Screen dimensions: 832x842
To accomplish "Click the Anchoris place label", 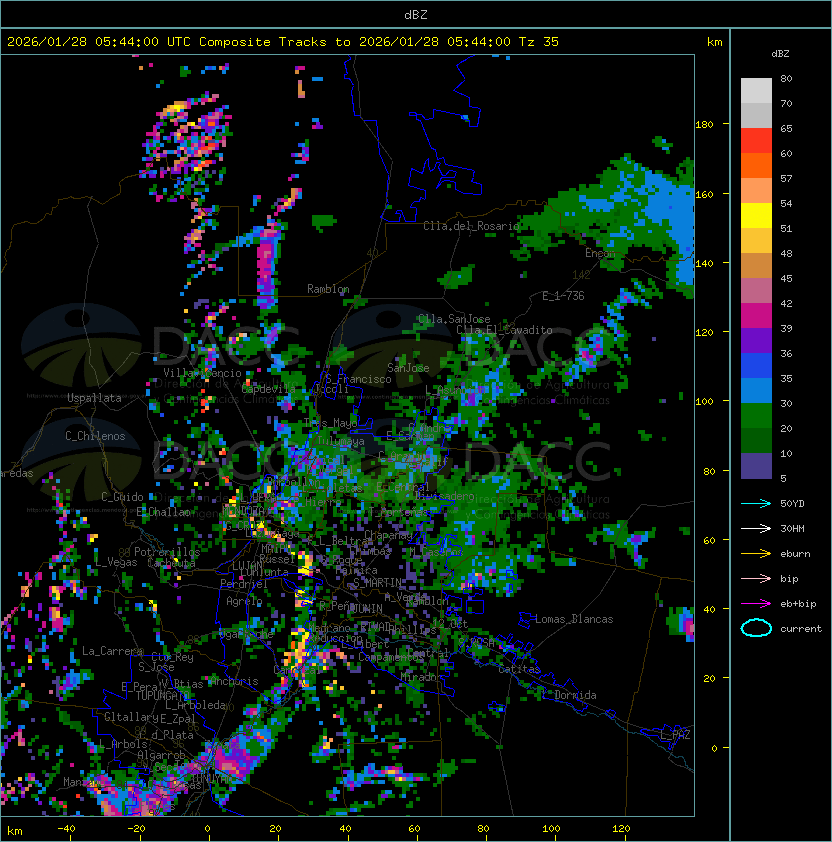I will 234,681.
